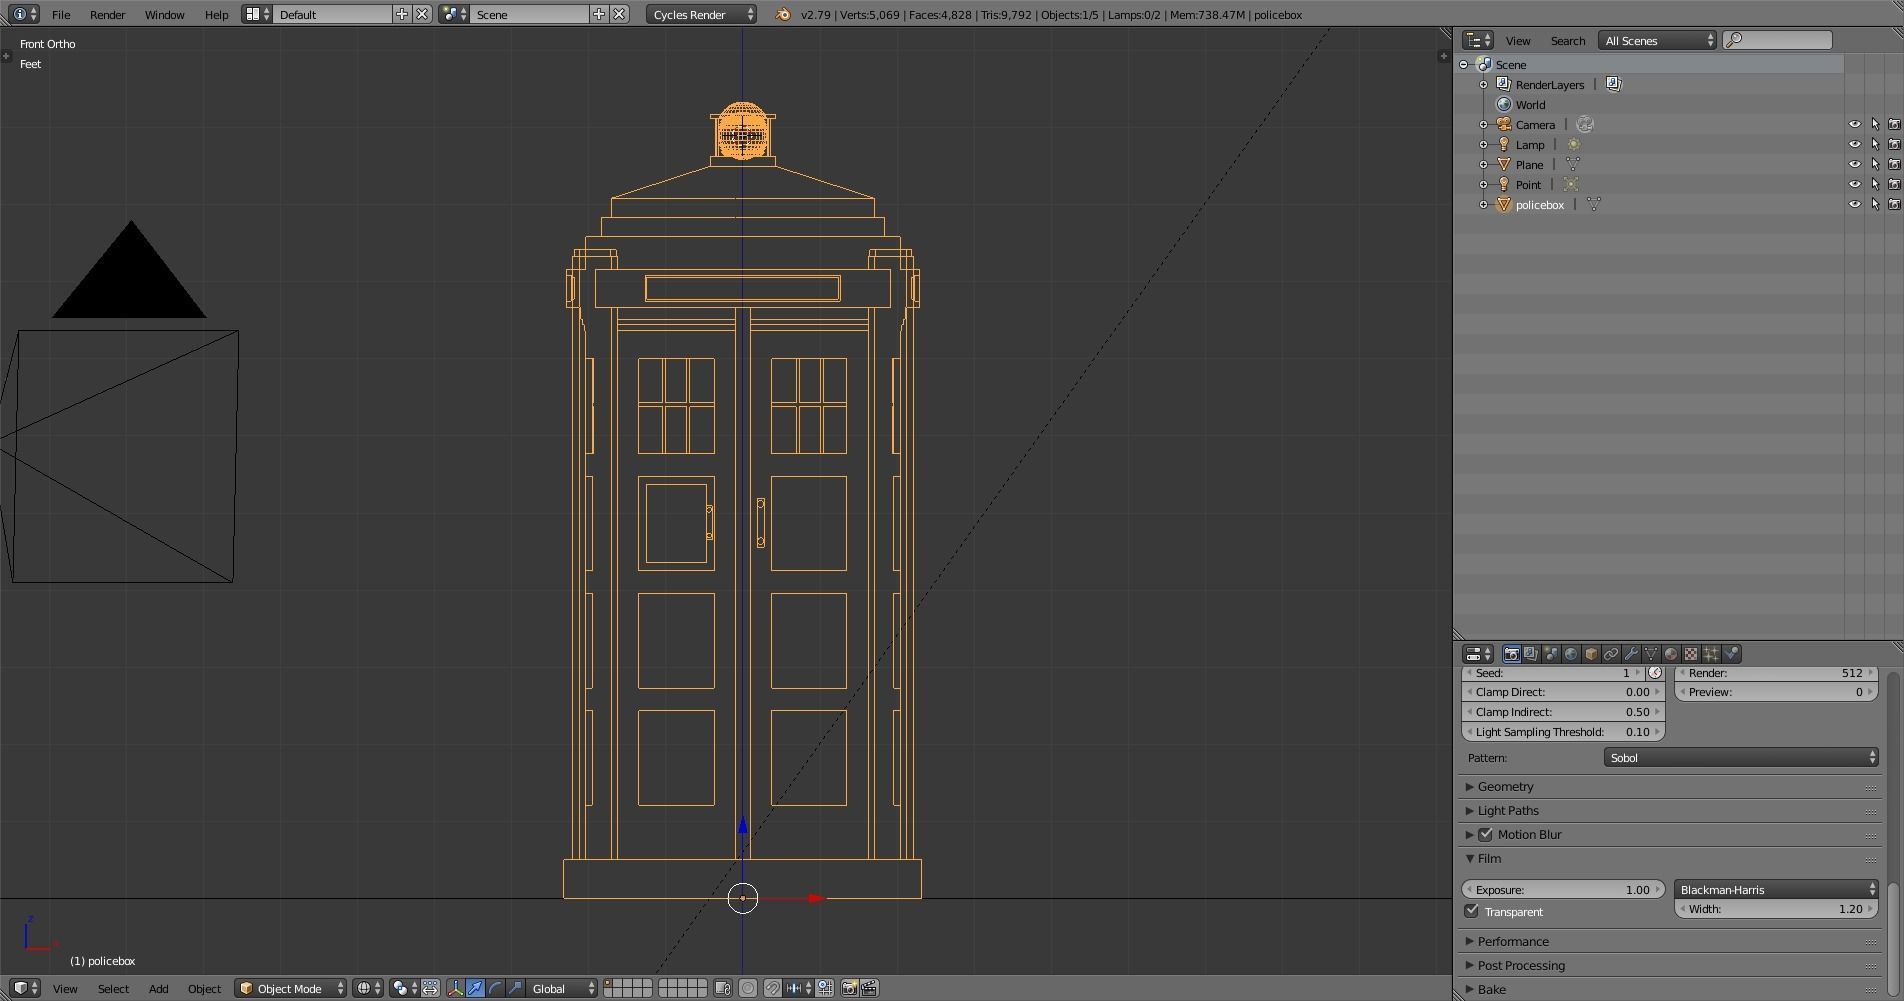
Task: Toggle lock camera and layers icon
Action: pos(723,989)
